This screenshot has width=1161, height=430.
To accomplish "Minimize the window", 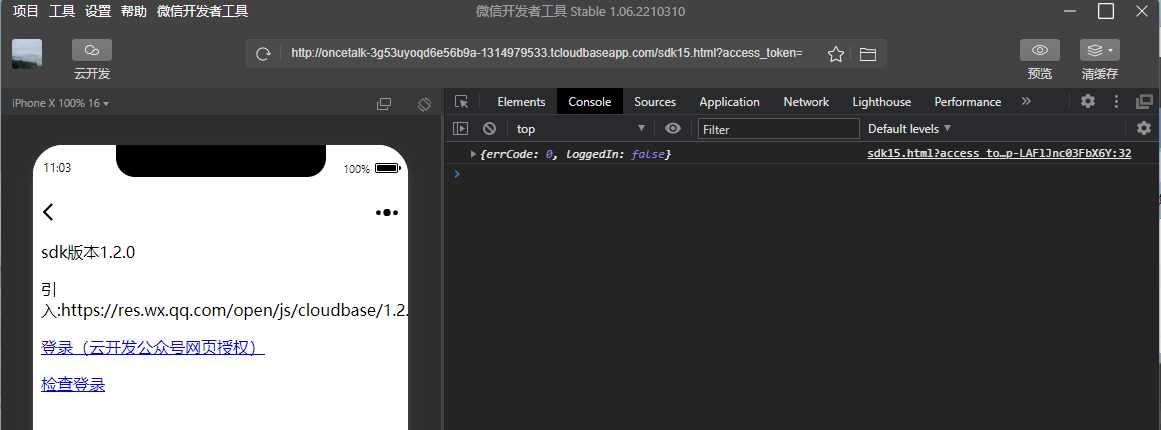I will point(1069,10).
